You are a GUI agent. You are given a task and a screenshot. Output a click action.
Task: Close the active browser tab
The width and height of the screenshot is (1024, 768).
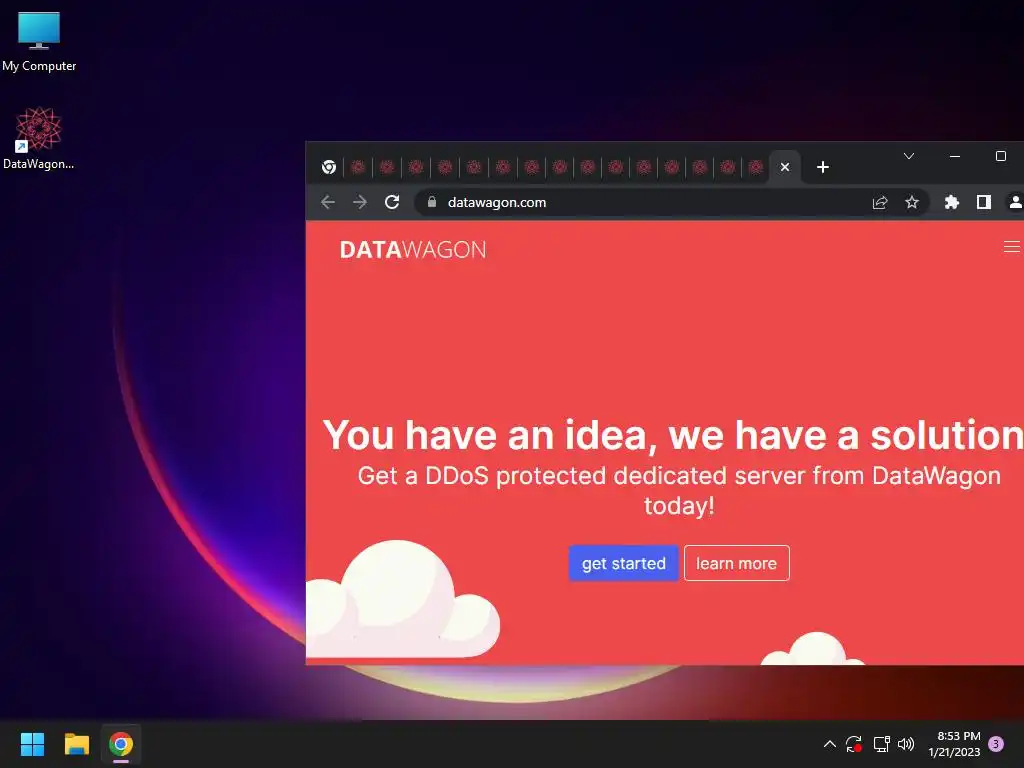point(785,167)
